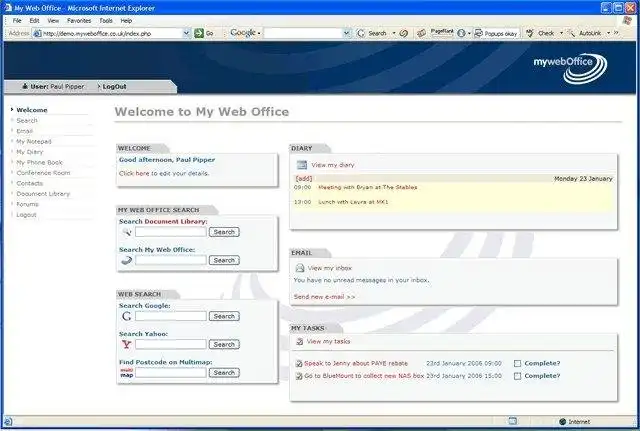Click the user icon beside User: Paul Pipper
This screenshot has height=431, width=640.
[25, 87]
